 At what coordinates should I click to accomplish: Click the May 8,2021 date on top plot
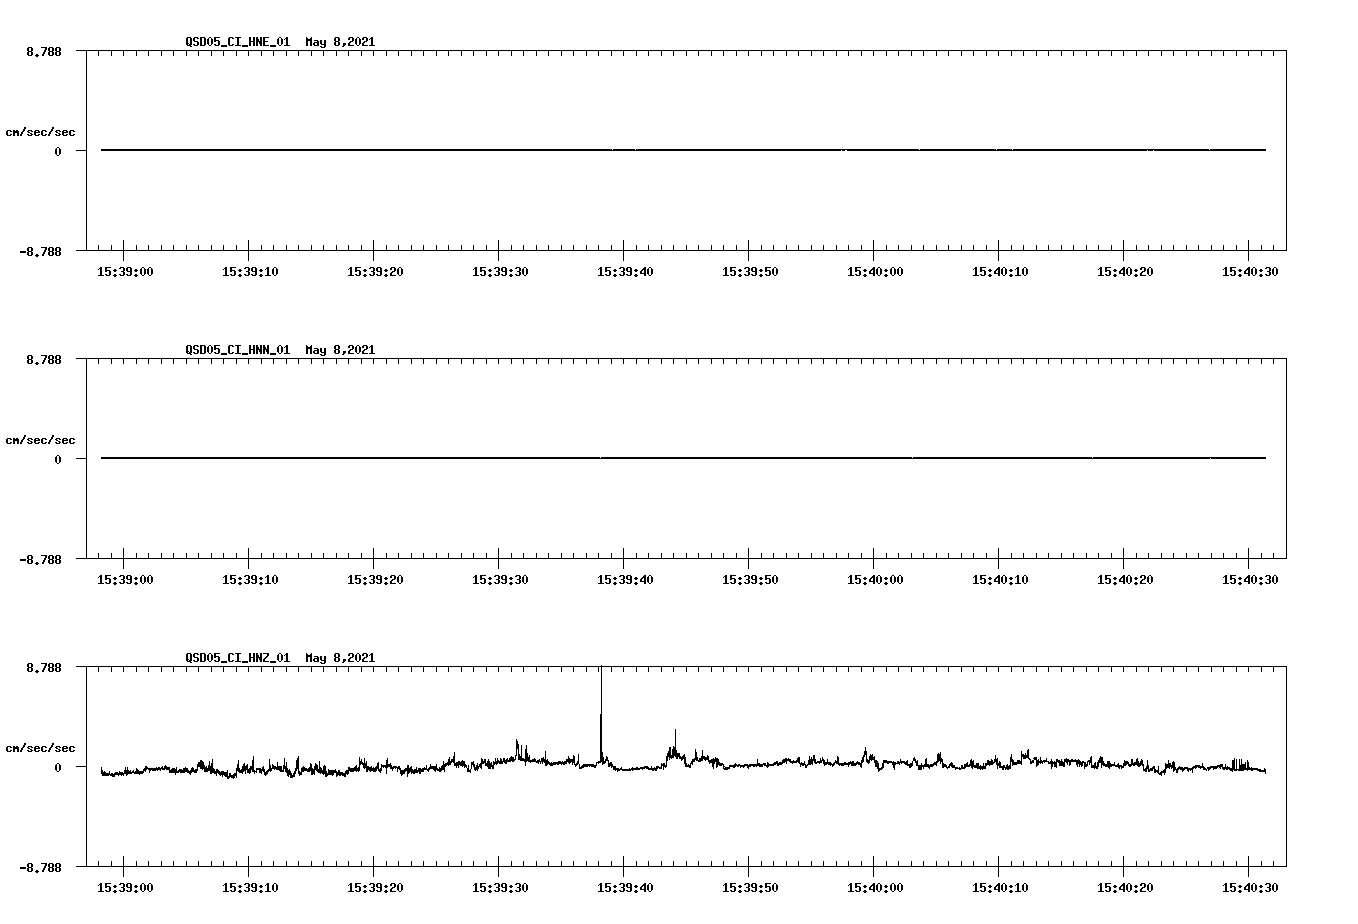tap(340, 42)
